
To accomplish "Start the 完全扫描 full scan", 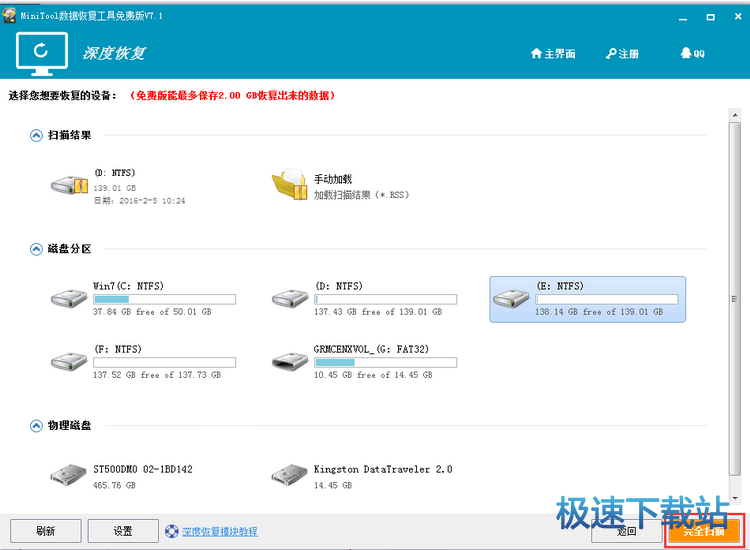I will click(x=704, y=531).
